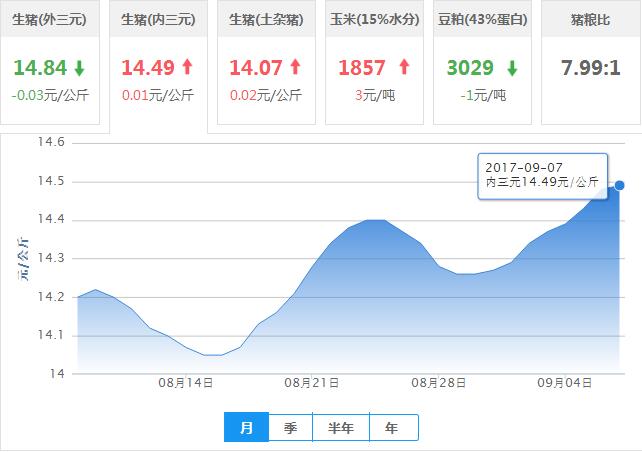Click the y-axis label 14.3
This screenshot has height=452, width=642.
[51, 258]
